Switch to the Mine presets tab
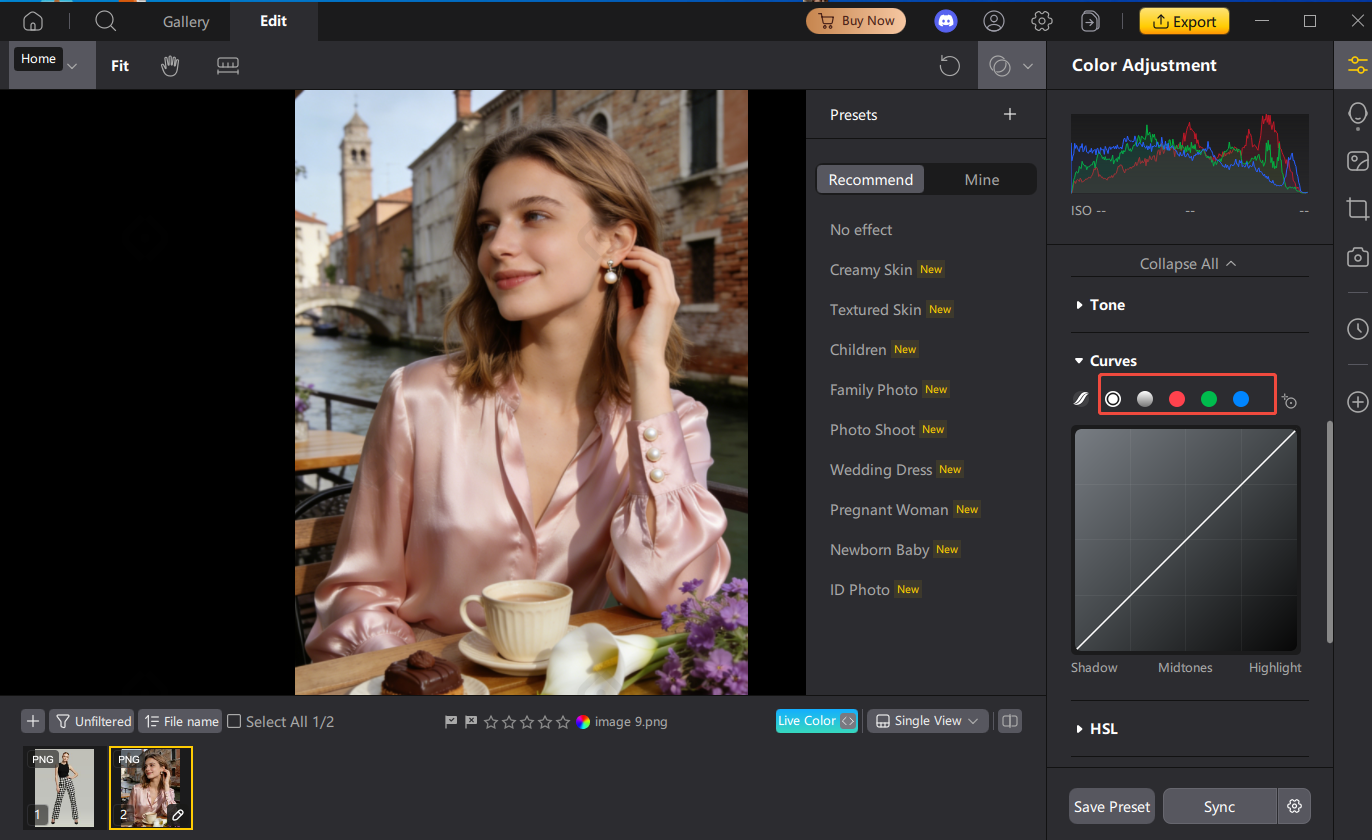This screenshot has height=840, width=1372. coord(981,180)
